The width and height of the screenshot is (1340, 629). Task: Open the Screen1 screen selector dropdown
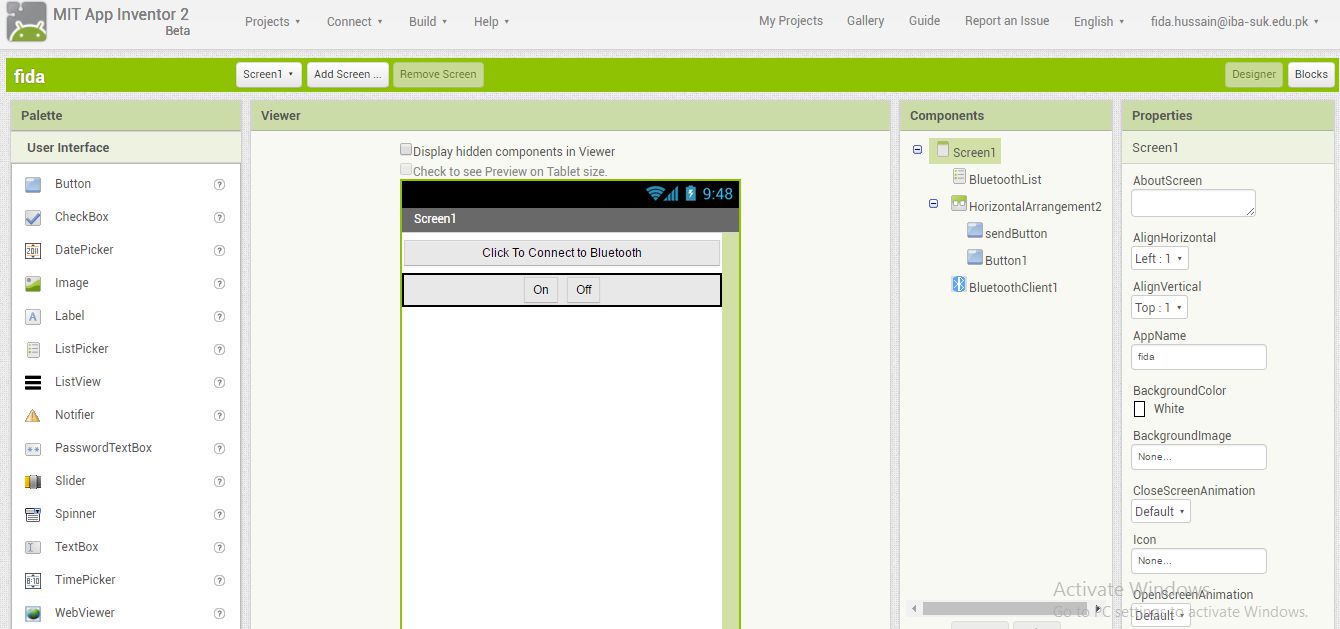[x=269, y=74]
